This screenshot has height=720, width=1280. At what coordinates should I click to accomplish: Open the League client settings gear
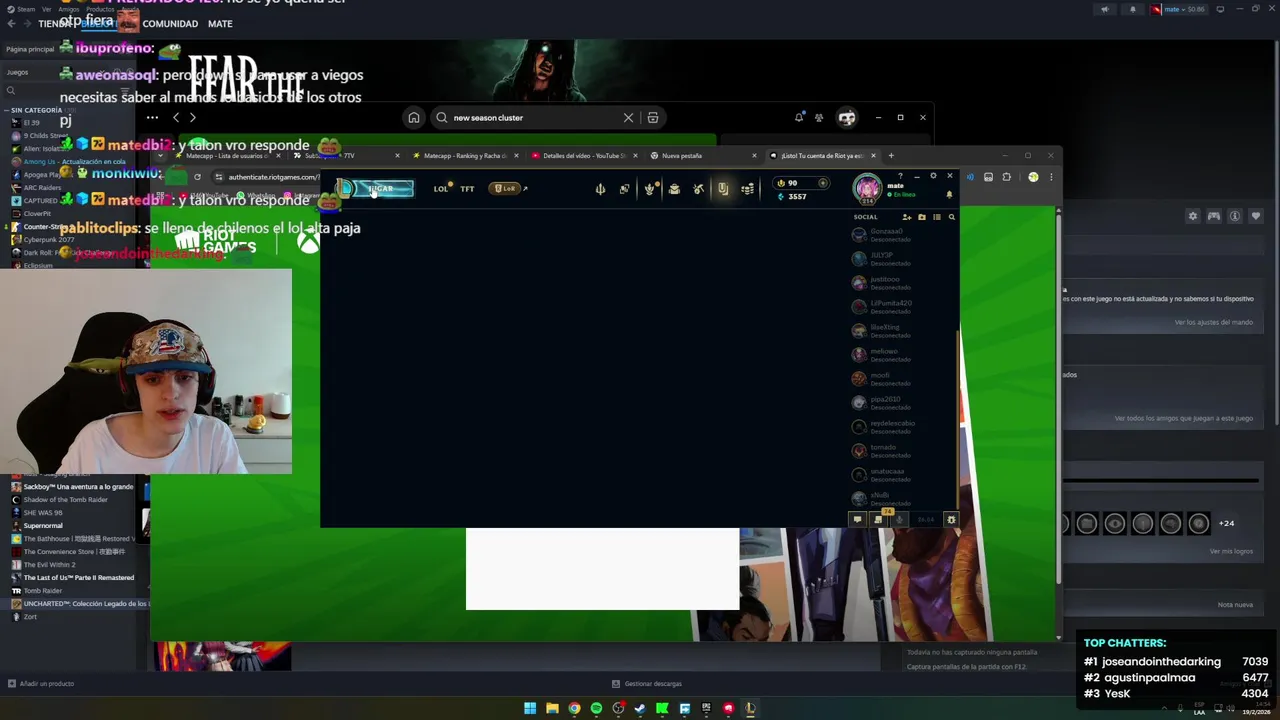933,176
